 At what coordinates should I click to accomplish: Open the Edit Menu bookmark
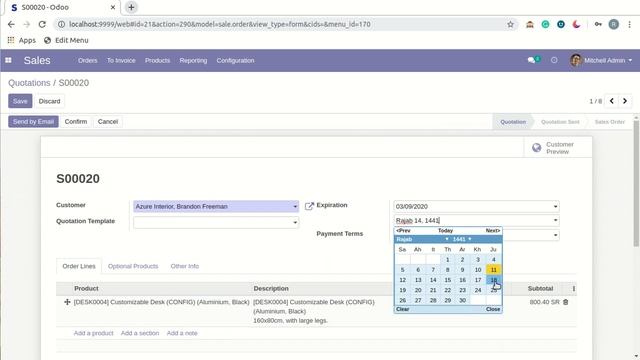click(66, 40)
